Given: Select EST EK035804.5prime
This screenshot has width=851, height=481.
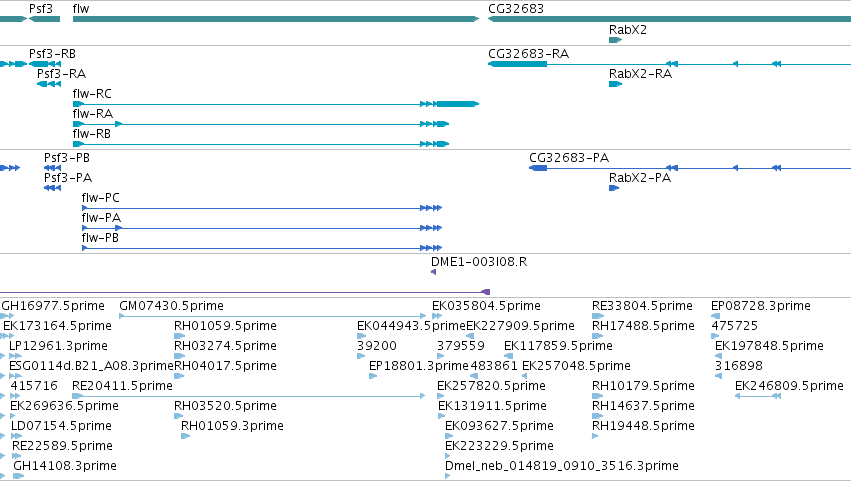Looking at the screenshot, I should coord(486,306).
